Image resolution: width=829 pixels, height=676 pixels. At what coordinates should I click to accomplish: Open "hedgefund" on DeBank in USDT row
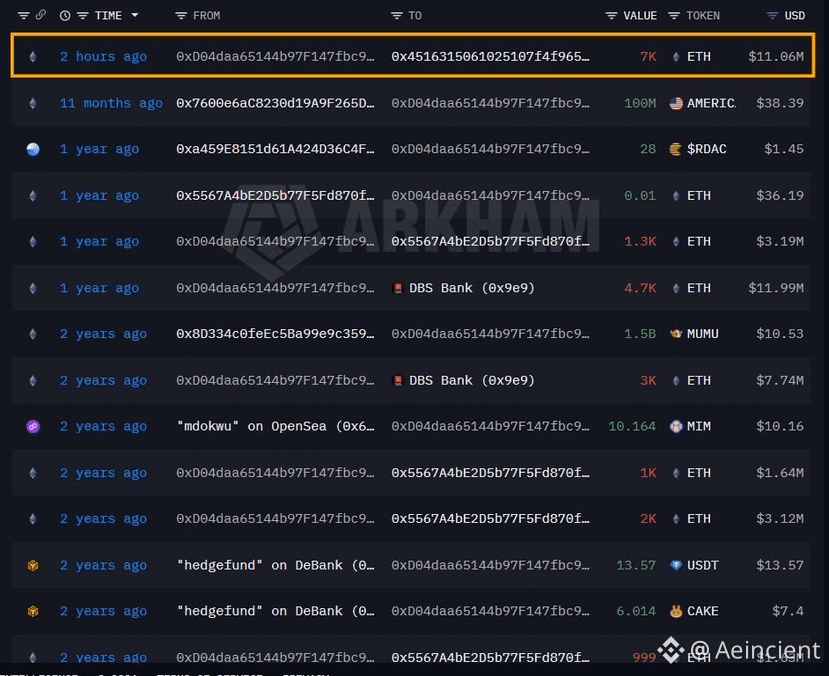tap(275, 565)
